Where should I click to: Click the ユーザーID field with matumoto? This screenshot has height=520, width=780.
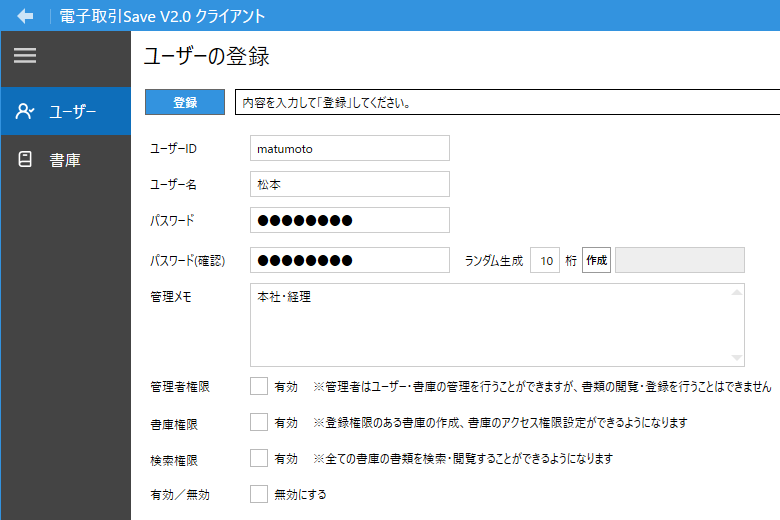pyautogui.click(x=349, y=148)
